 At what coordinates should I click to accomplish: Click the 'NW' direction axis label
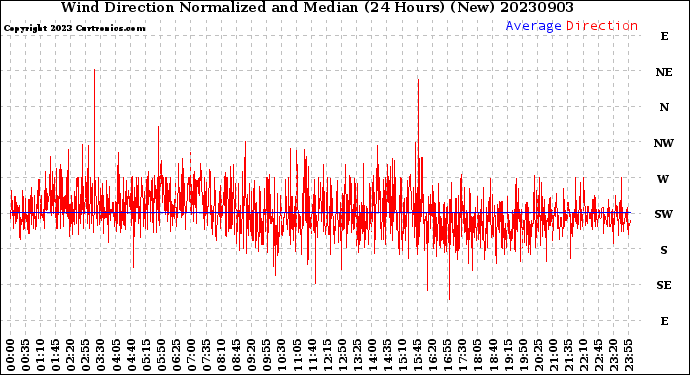click(x=664, y=143)
